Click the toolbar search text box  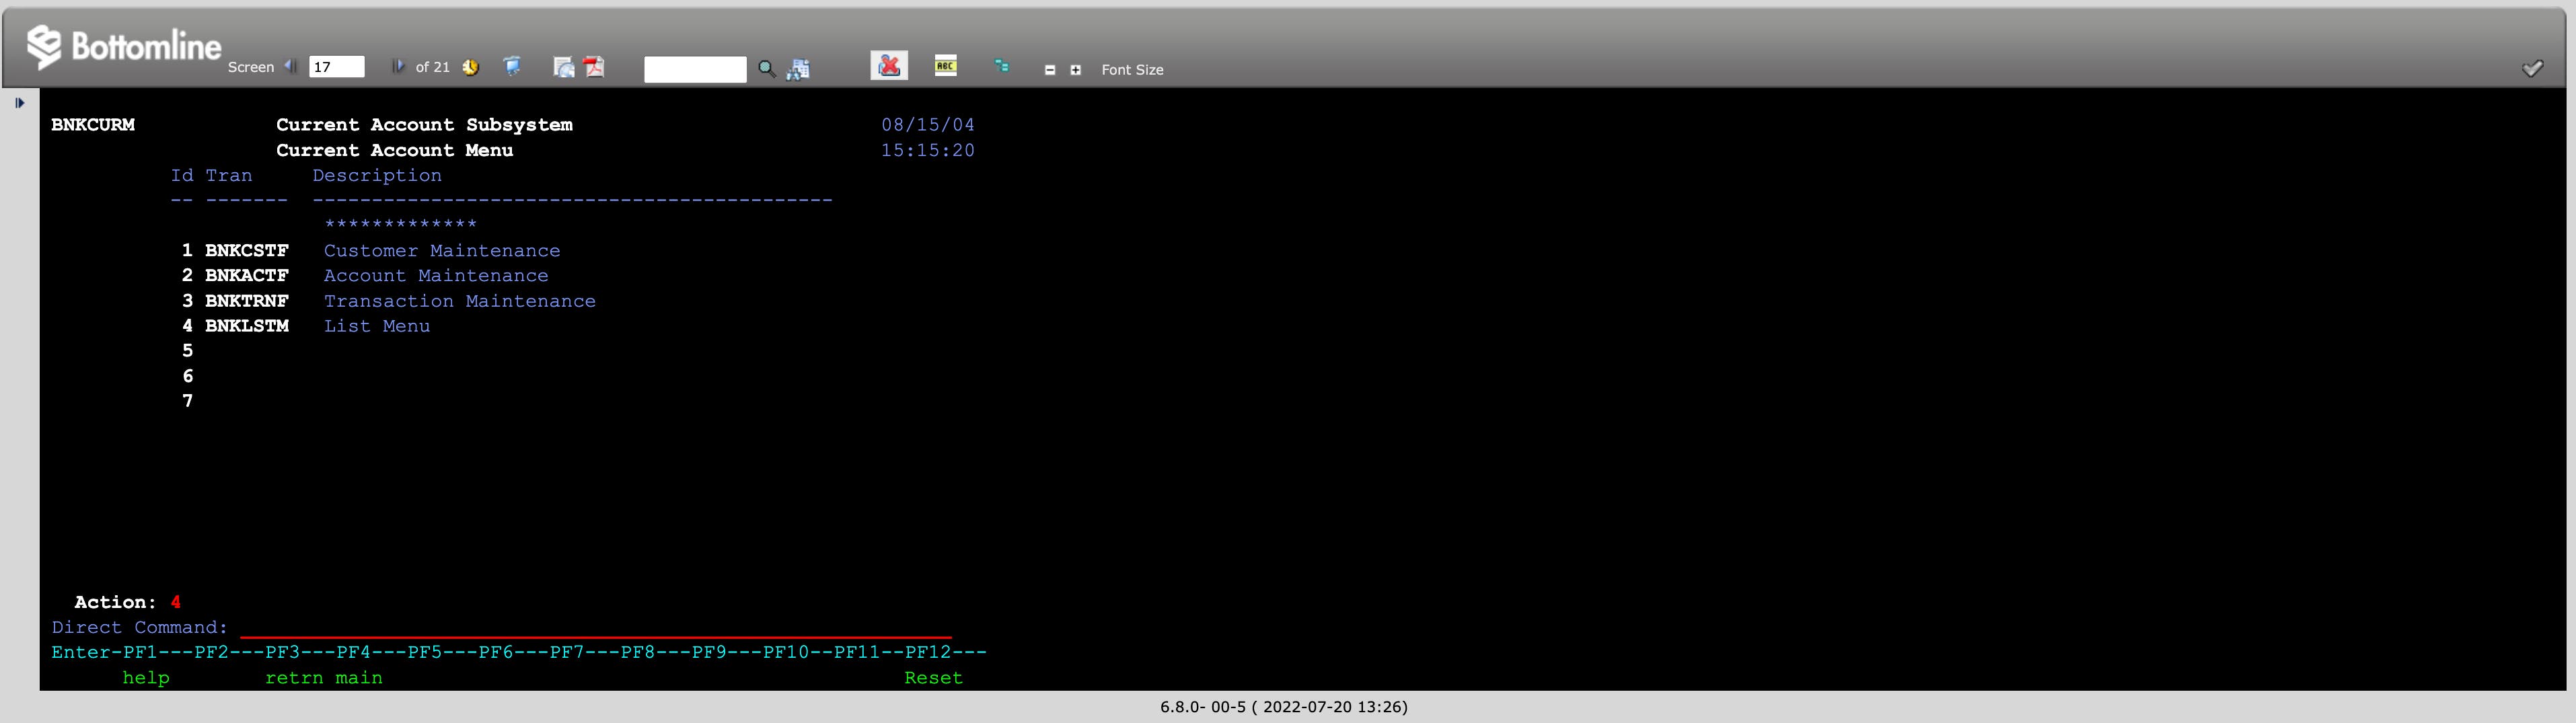pos(694,69)
